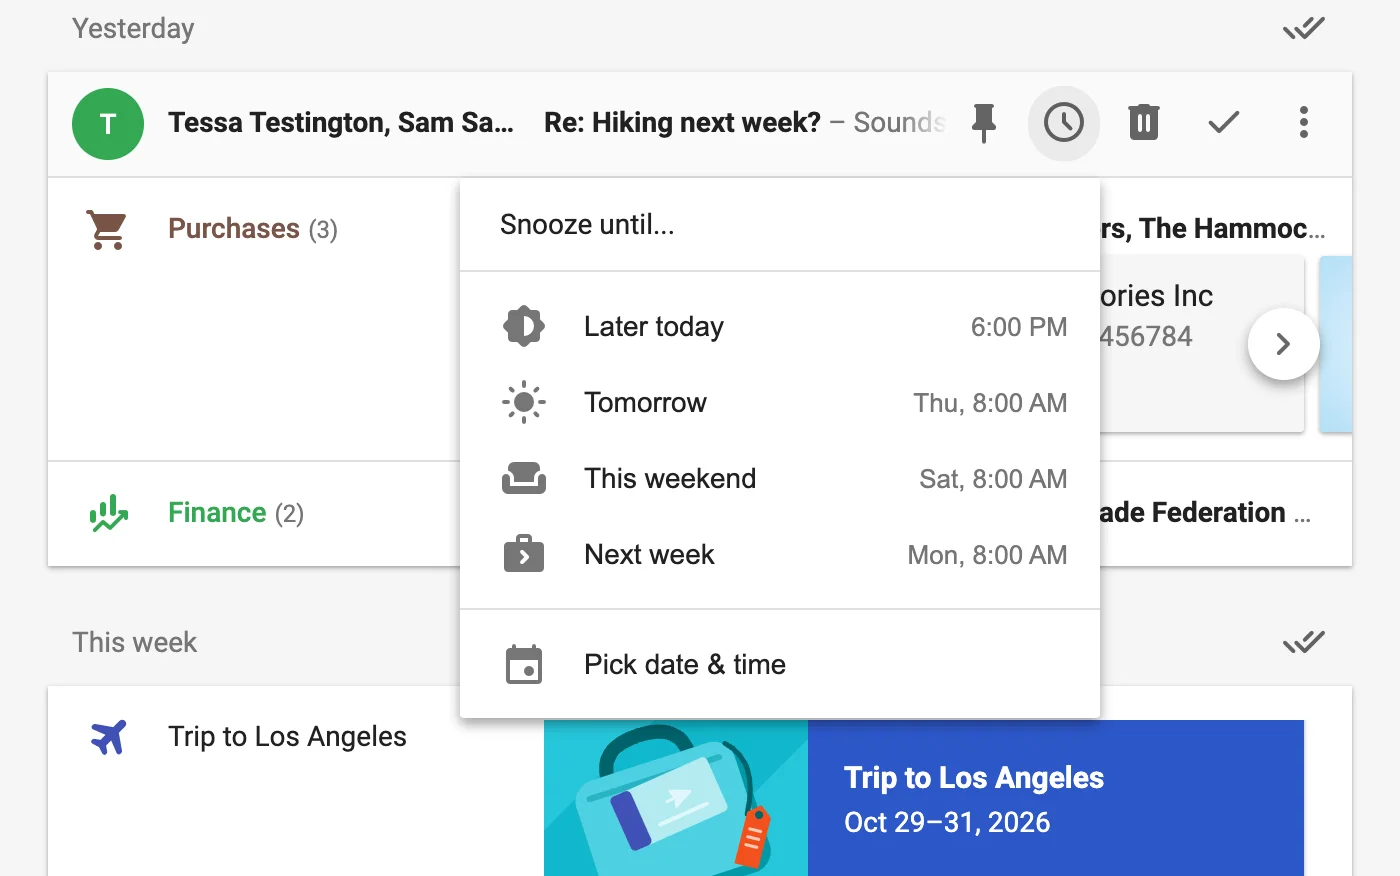Click Snooze until... menu title
1400x876 pixels.
[587, 225]
